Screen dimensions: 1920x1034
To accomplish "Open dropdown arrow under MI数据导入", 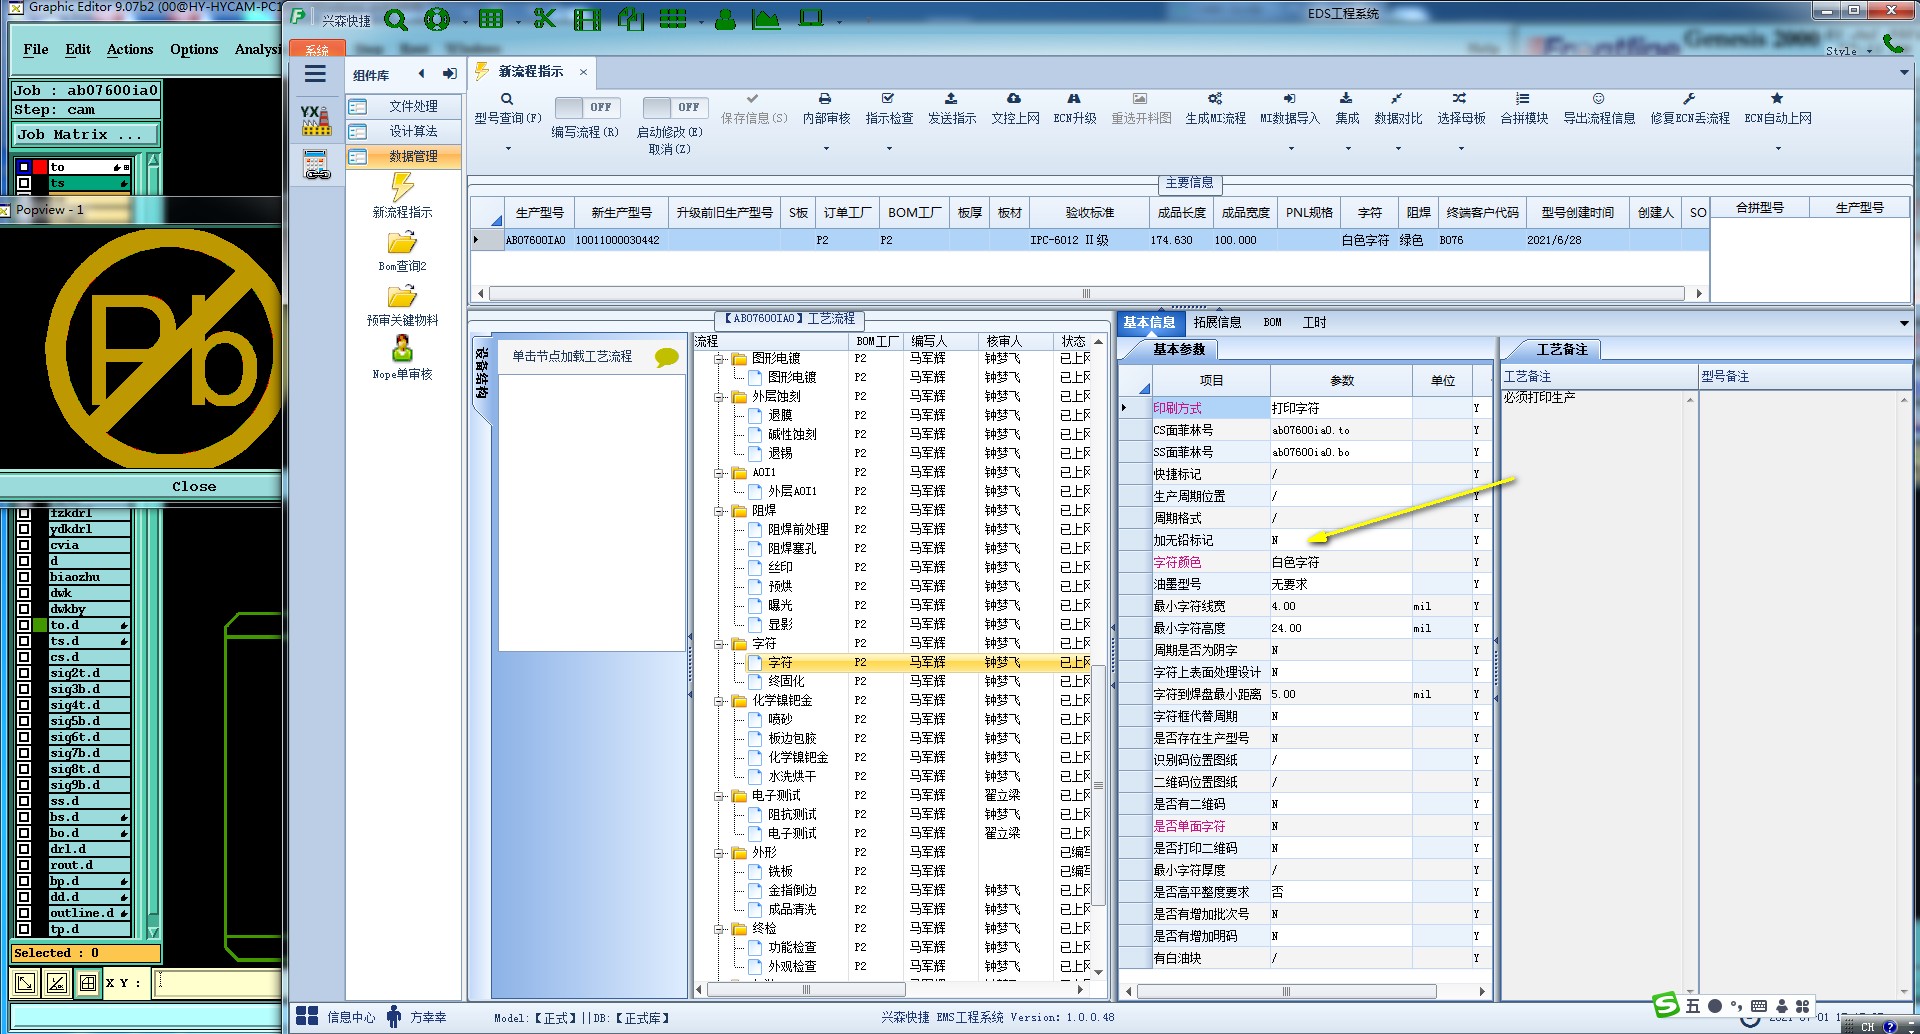I will [x=1291, y=149].
